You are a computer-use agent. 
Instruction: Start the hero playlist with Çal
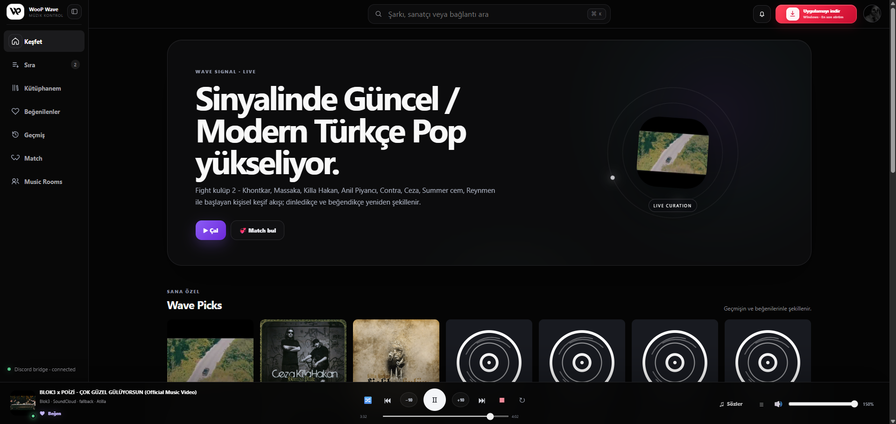[211, 230]
